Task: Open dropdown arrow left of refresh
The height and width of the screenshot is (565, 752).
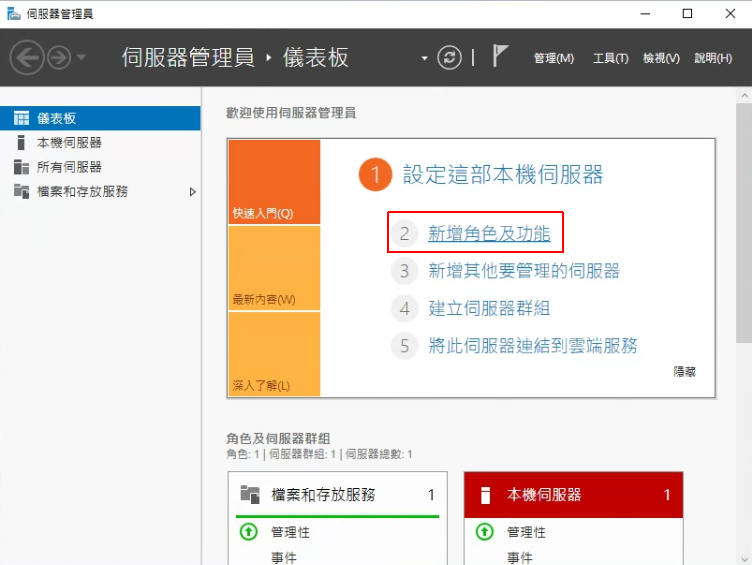Action: (x=425, y=58)
